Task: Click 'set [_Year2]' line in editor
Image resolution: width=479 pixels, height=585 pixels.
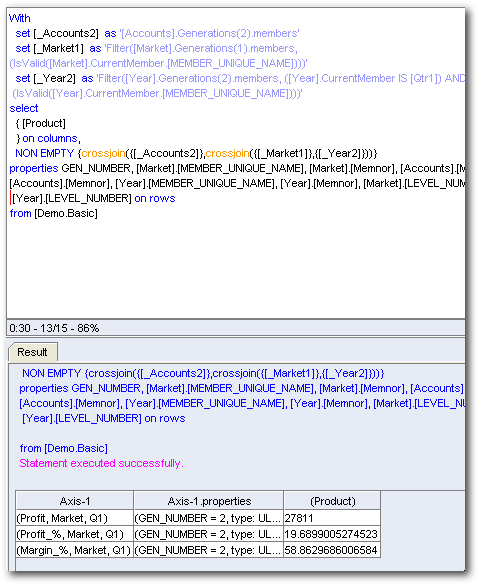Action: 240,78
